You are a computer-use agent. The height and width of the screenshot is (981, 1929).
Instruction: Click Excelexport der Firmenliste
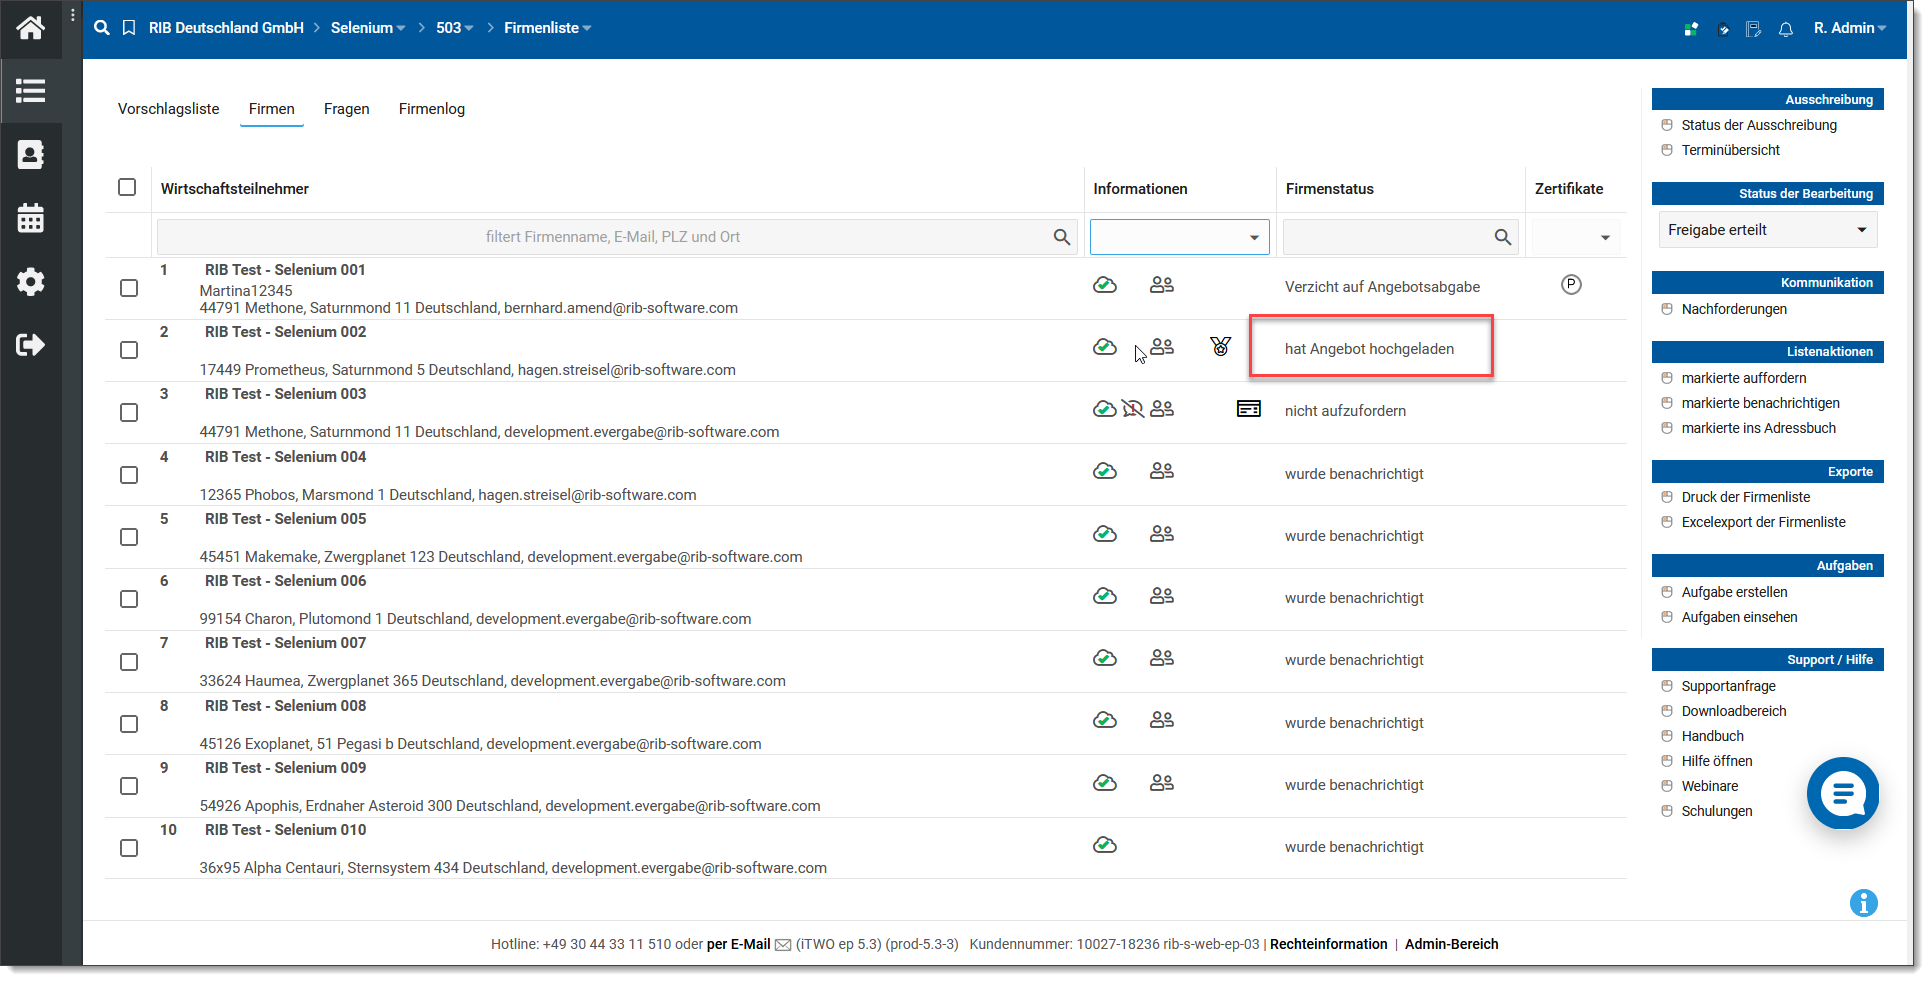pyautogui.click(x=1763, y=522)
